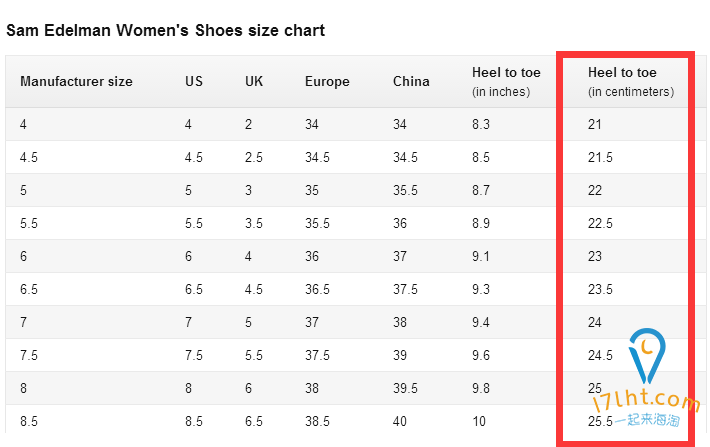
Task: Click the UK column header
Action: pyautogui.click(x=254, y=82)
